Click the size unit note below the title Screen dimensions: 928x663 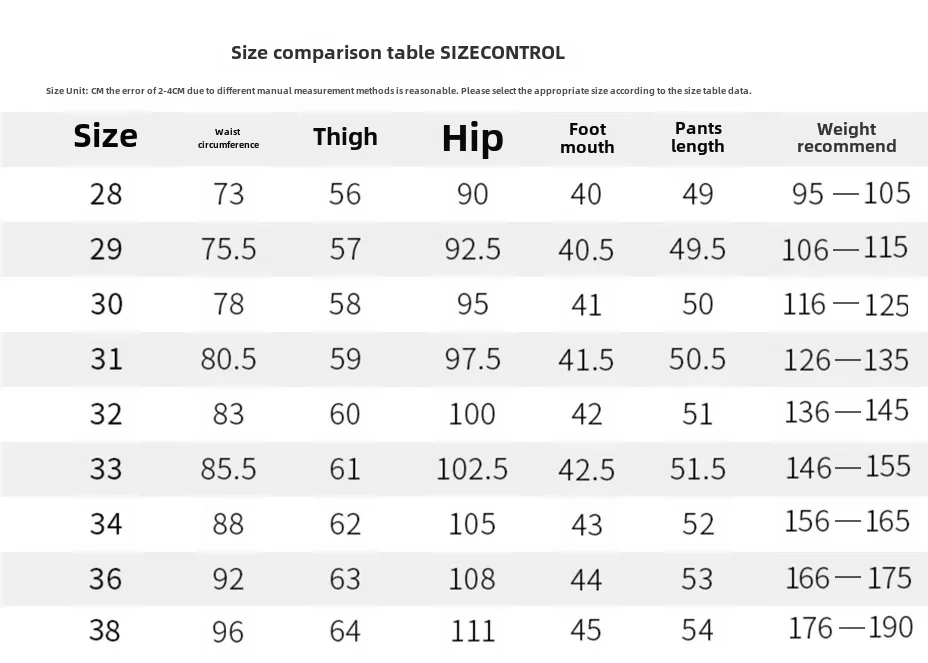pyautogui.click(x=398, y=91)
